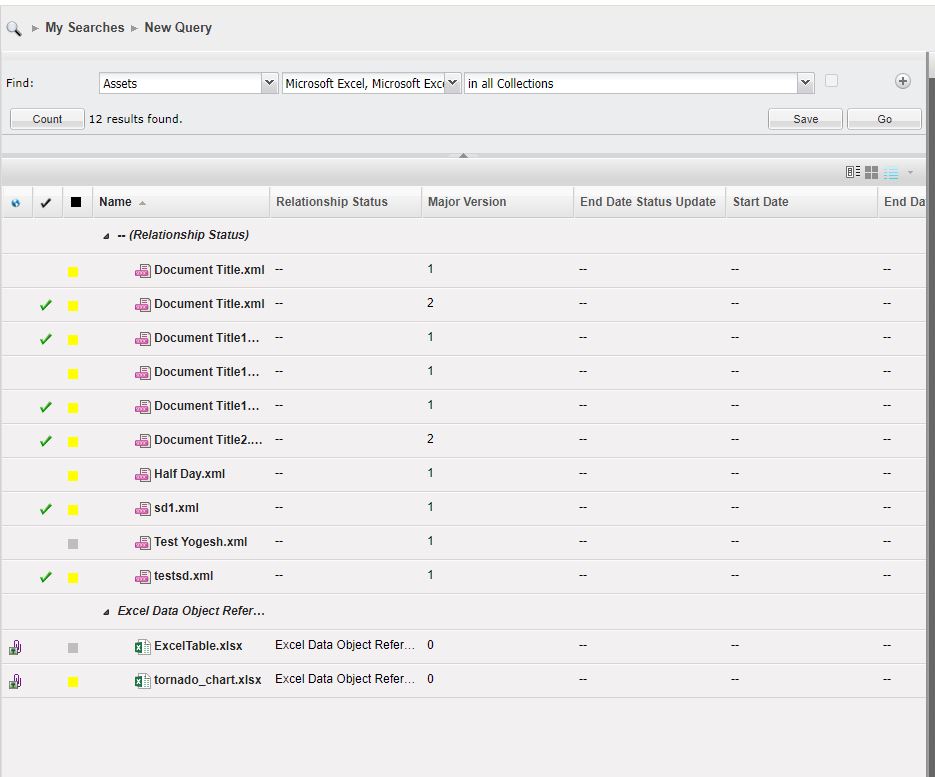935x777 pixels.
Task: Select the Document Title2.... name
Action: (208, 439)
